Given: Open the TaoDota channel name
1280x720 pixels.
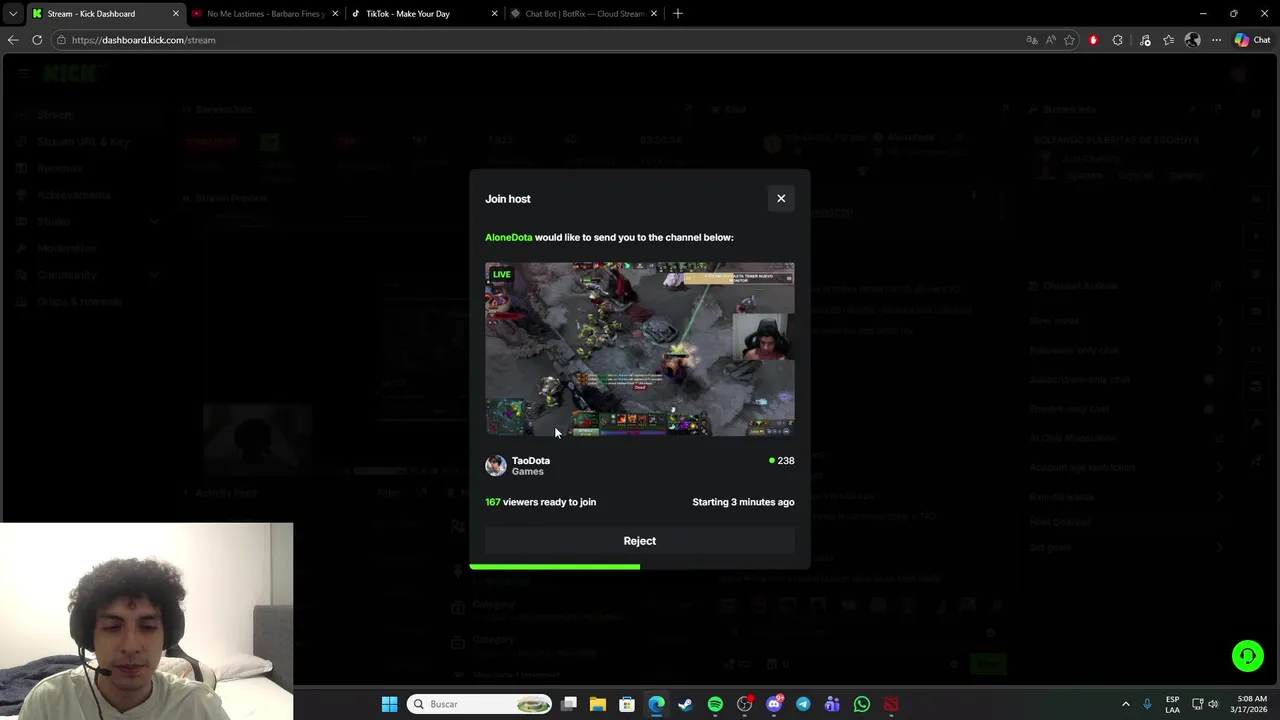Looking at the screenshot, I should 531,461.
